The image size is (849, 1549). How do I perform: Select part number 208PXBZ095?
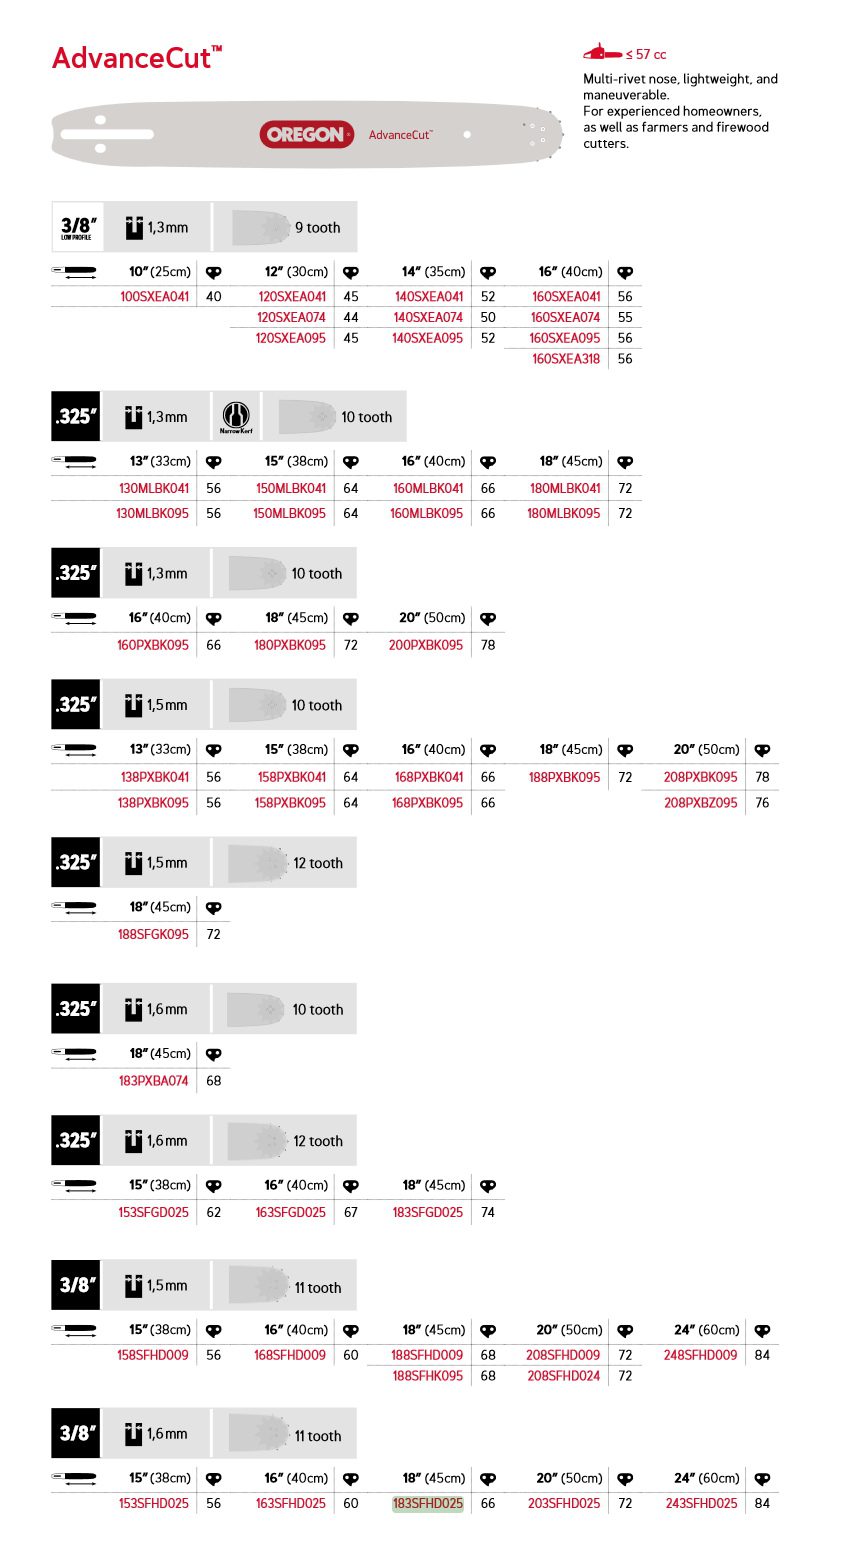701,802
